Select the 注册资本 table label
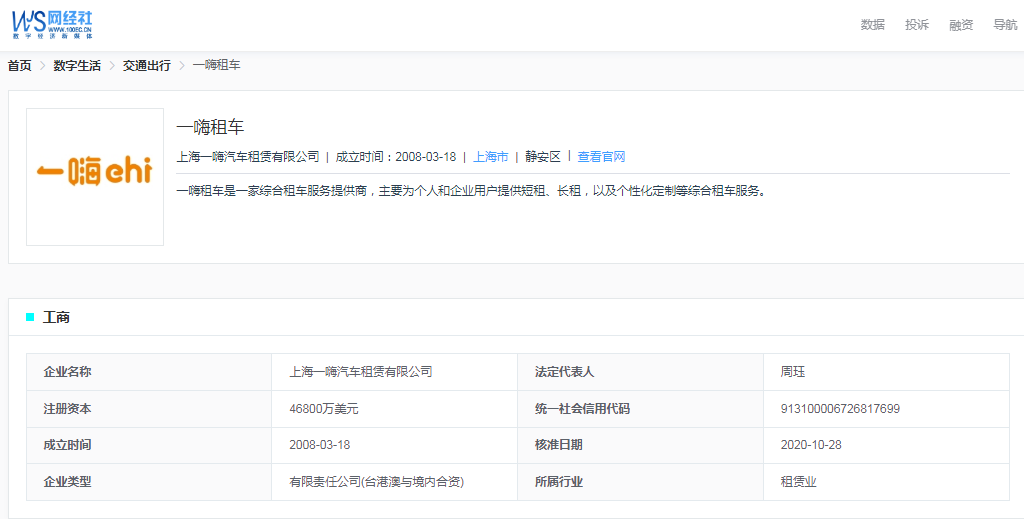 click(67, 409)
